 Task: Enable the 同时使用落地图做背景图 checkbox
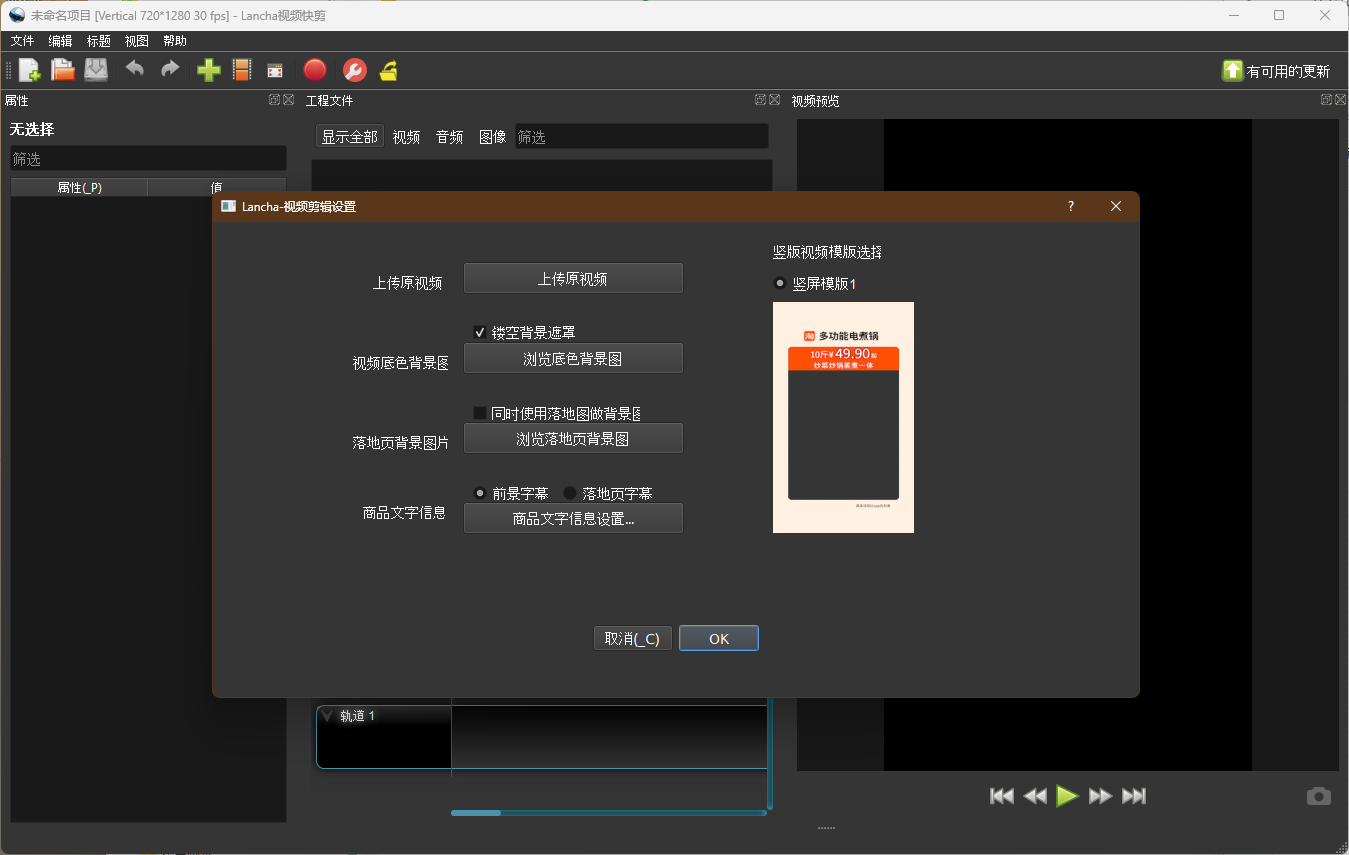click(480, 413)
